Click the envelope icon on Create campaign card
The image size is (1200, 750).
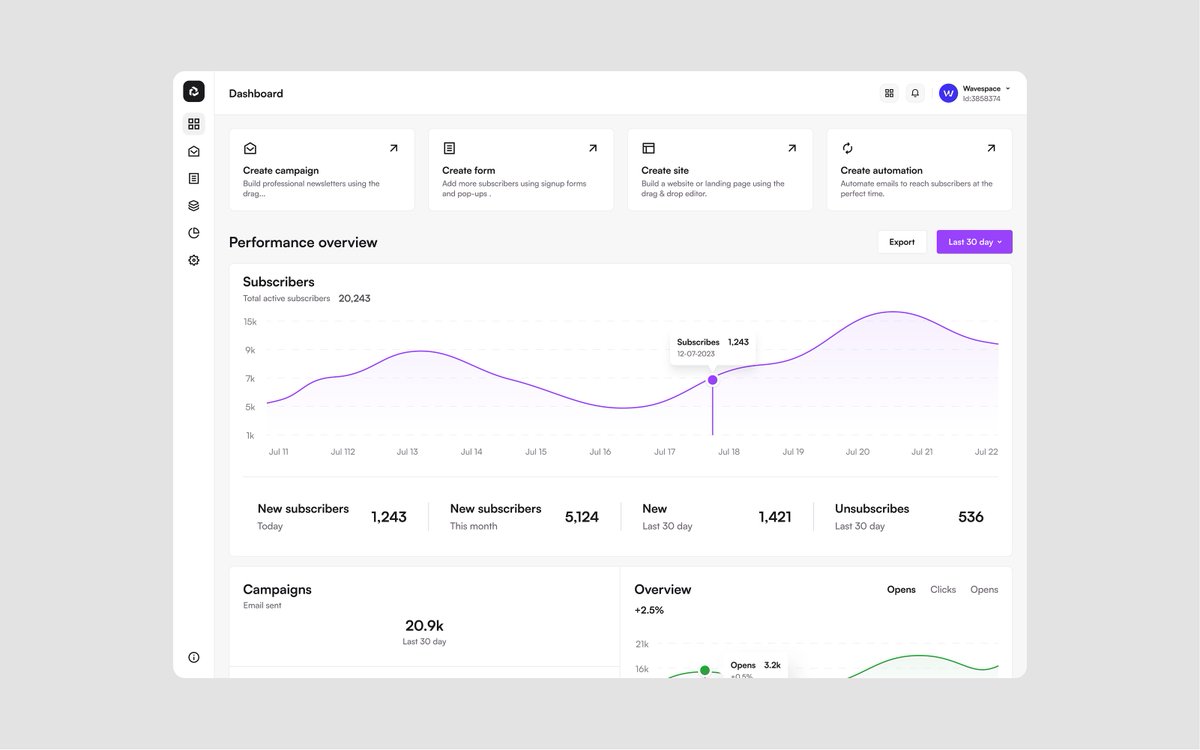[250, 148]
